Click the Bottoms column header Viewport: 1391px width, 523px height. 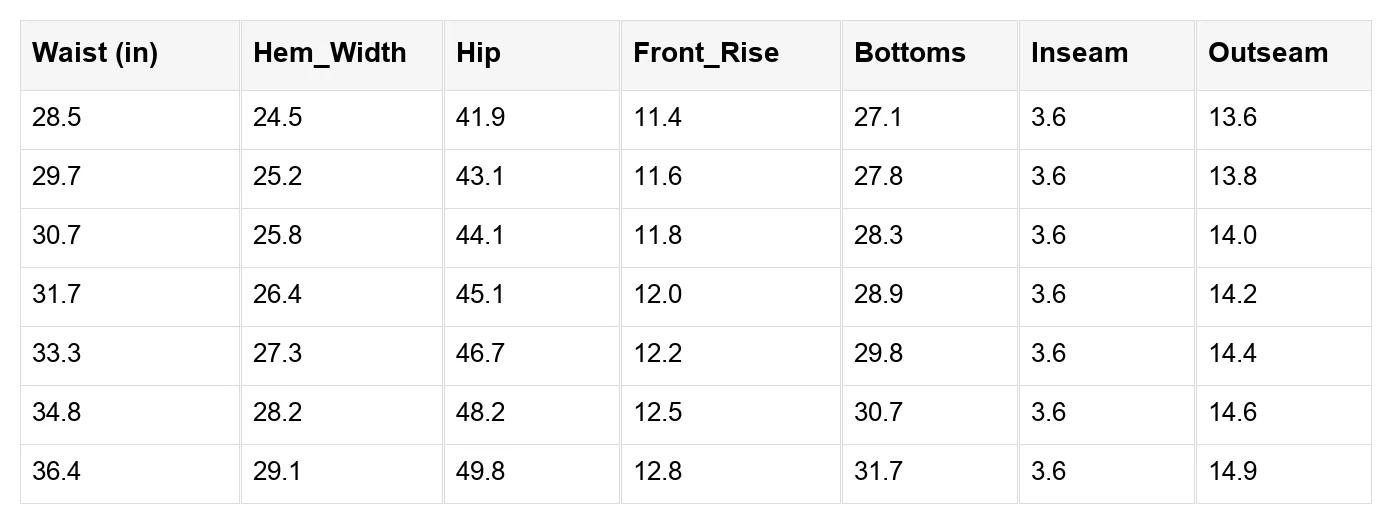click(930, 55)
